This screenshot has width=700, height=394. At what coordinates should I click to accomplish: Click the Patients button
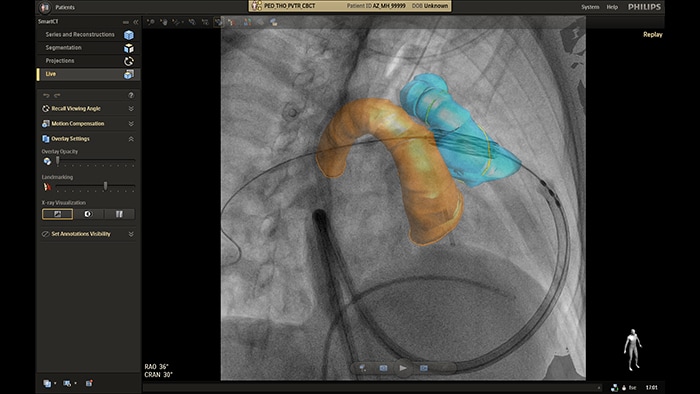[x=65, y=7]
